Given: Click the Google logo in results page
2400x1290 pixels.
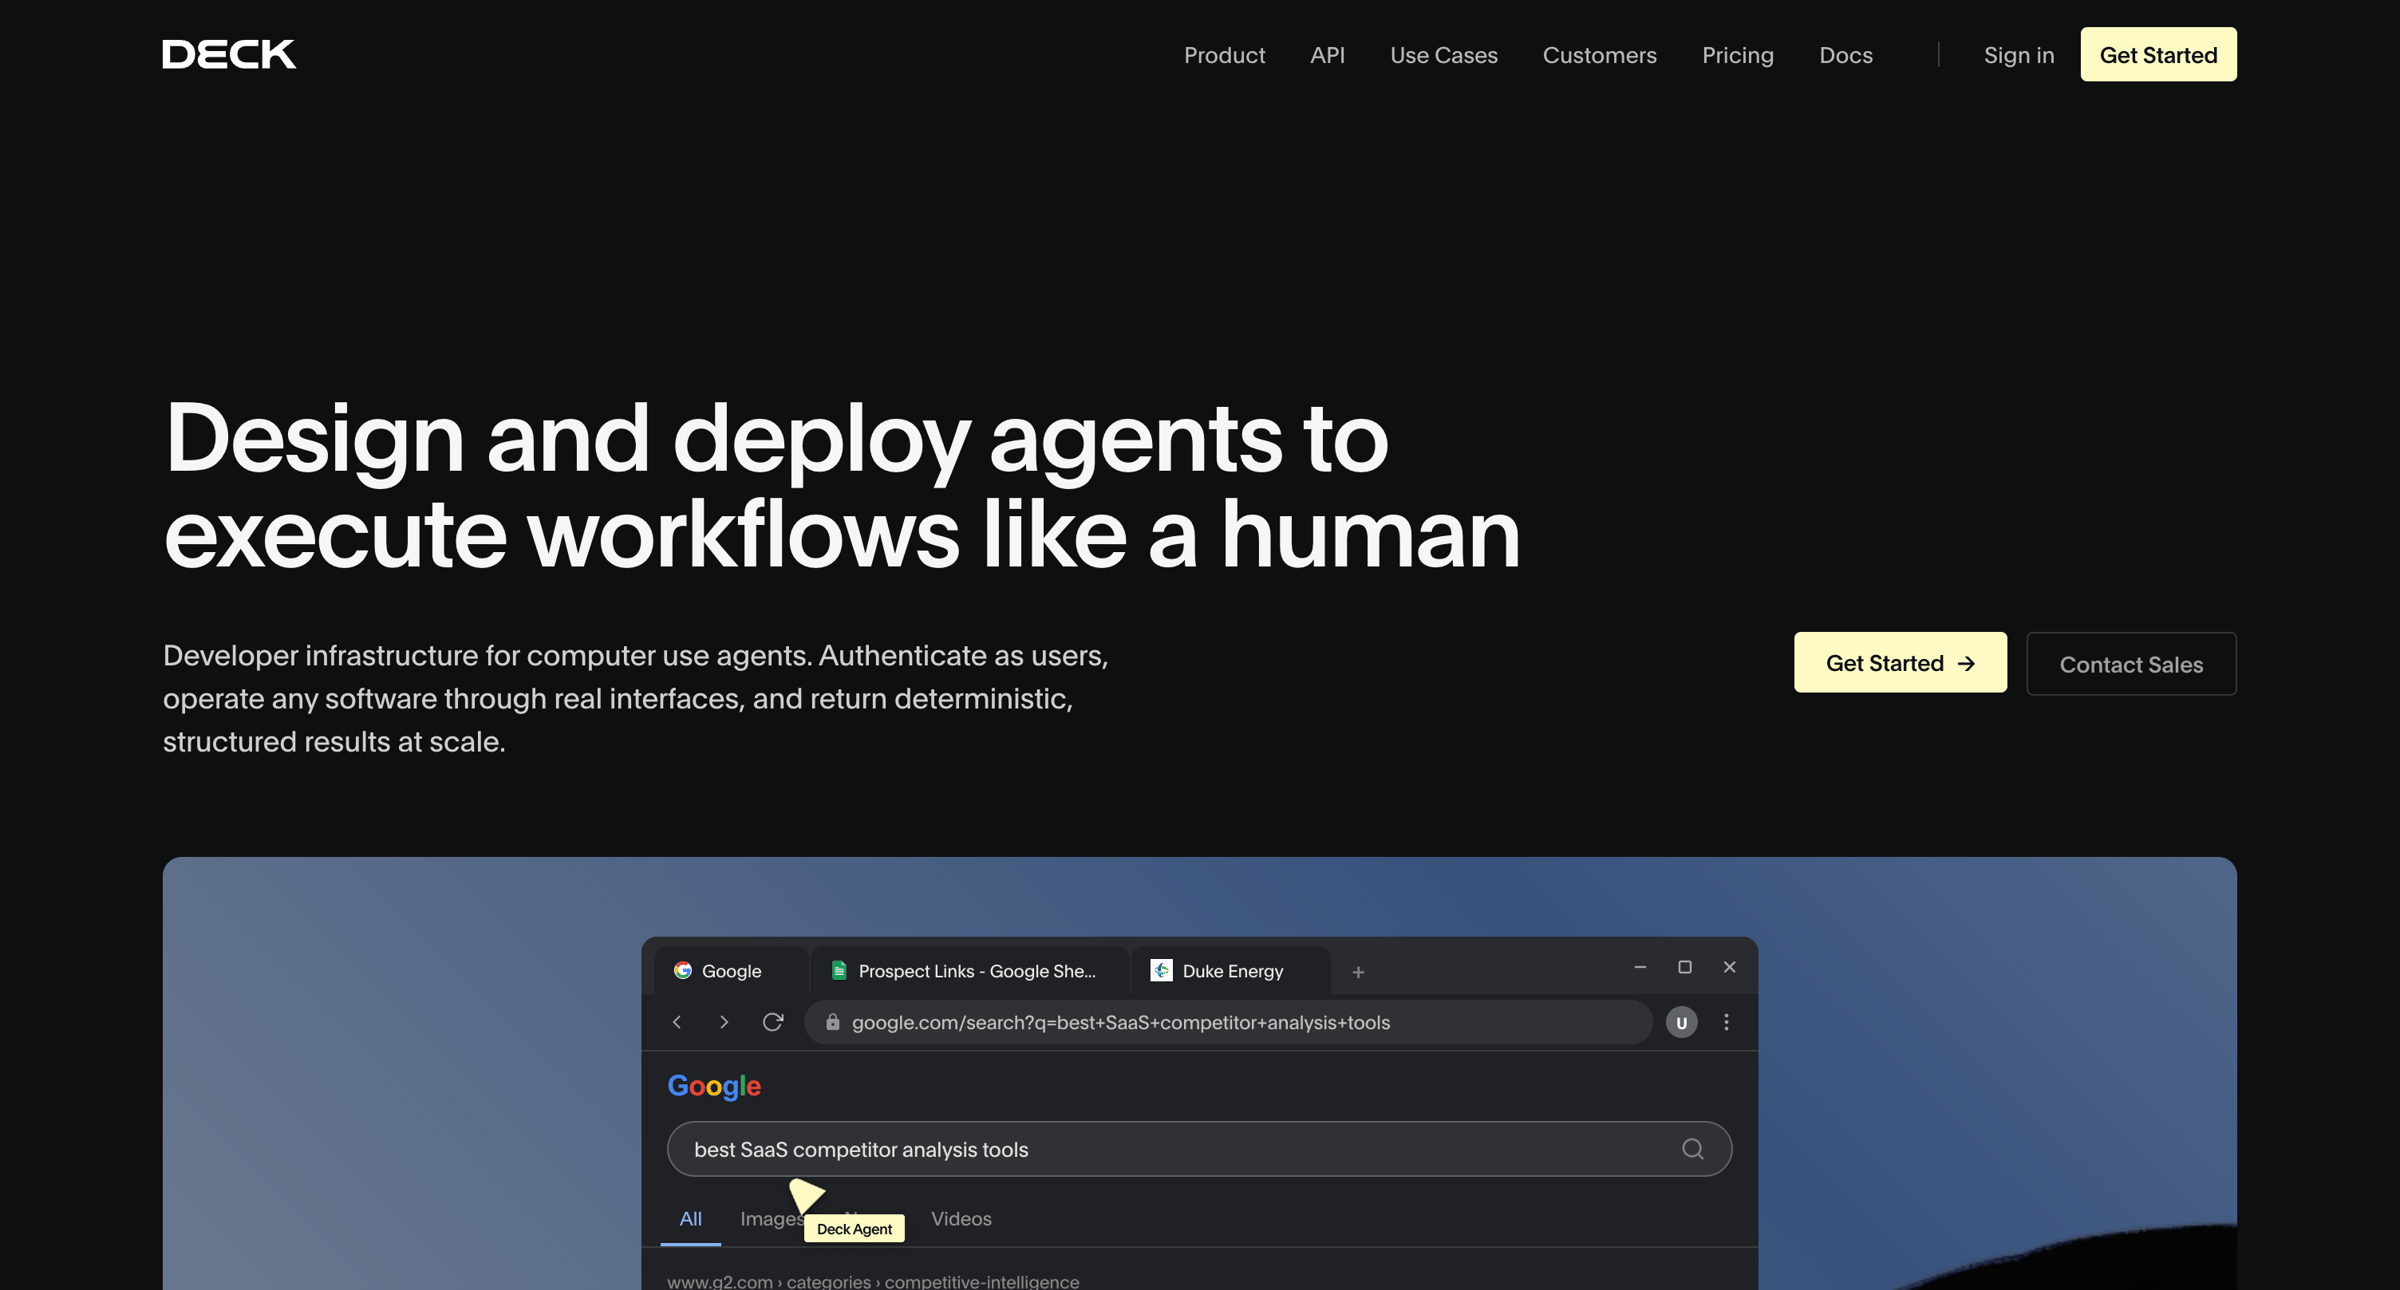Looking at the screenshot, I should pyautogui.click(x=714, y=1086).
